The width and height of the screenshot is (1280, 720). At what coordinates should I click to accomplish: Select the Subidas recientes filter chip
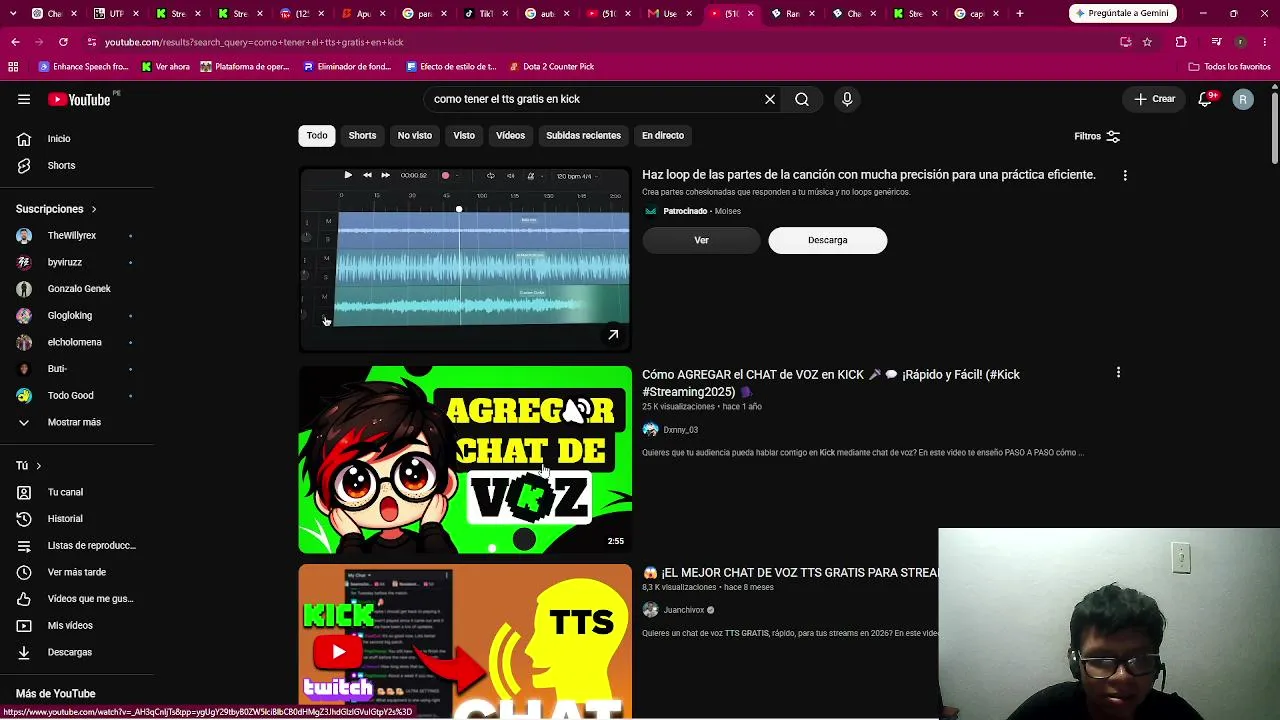(x=583, y=136)
